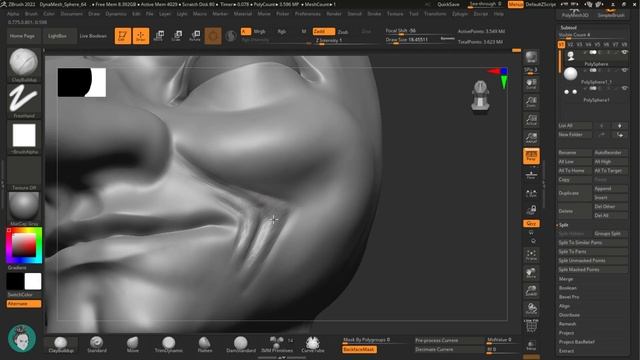Click the Scroll canvas navigation icon

(x=531, y=84)
